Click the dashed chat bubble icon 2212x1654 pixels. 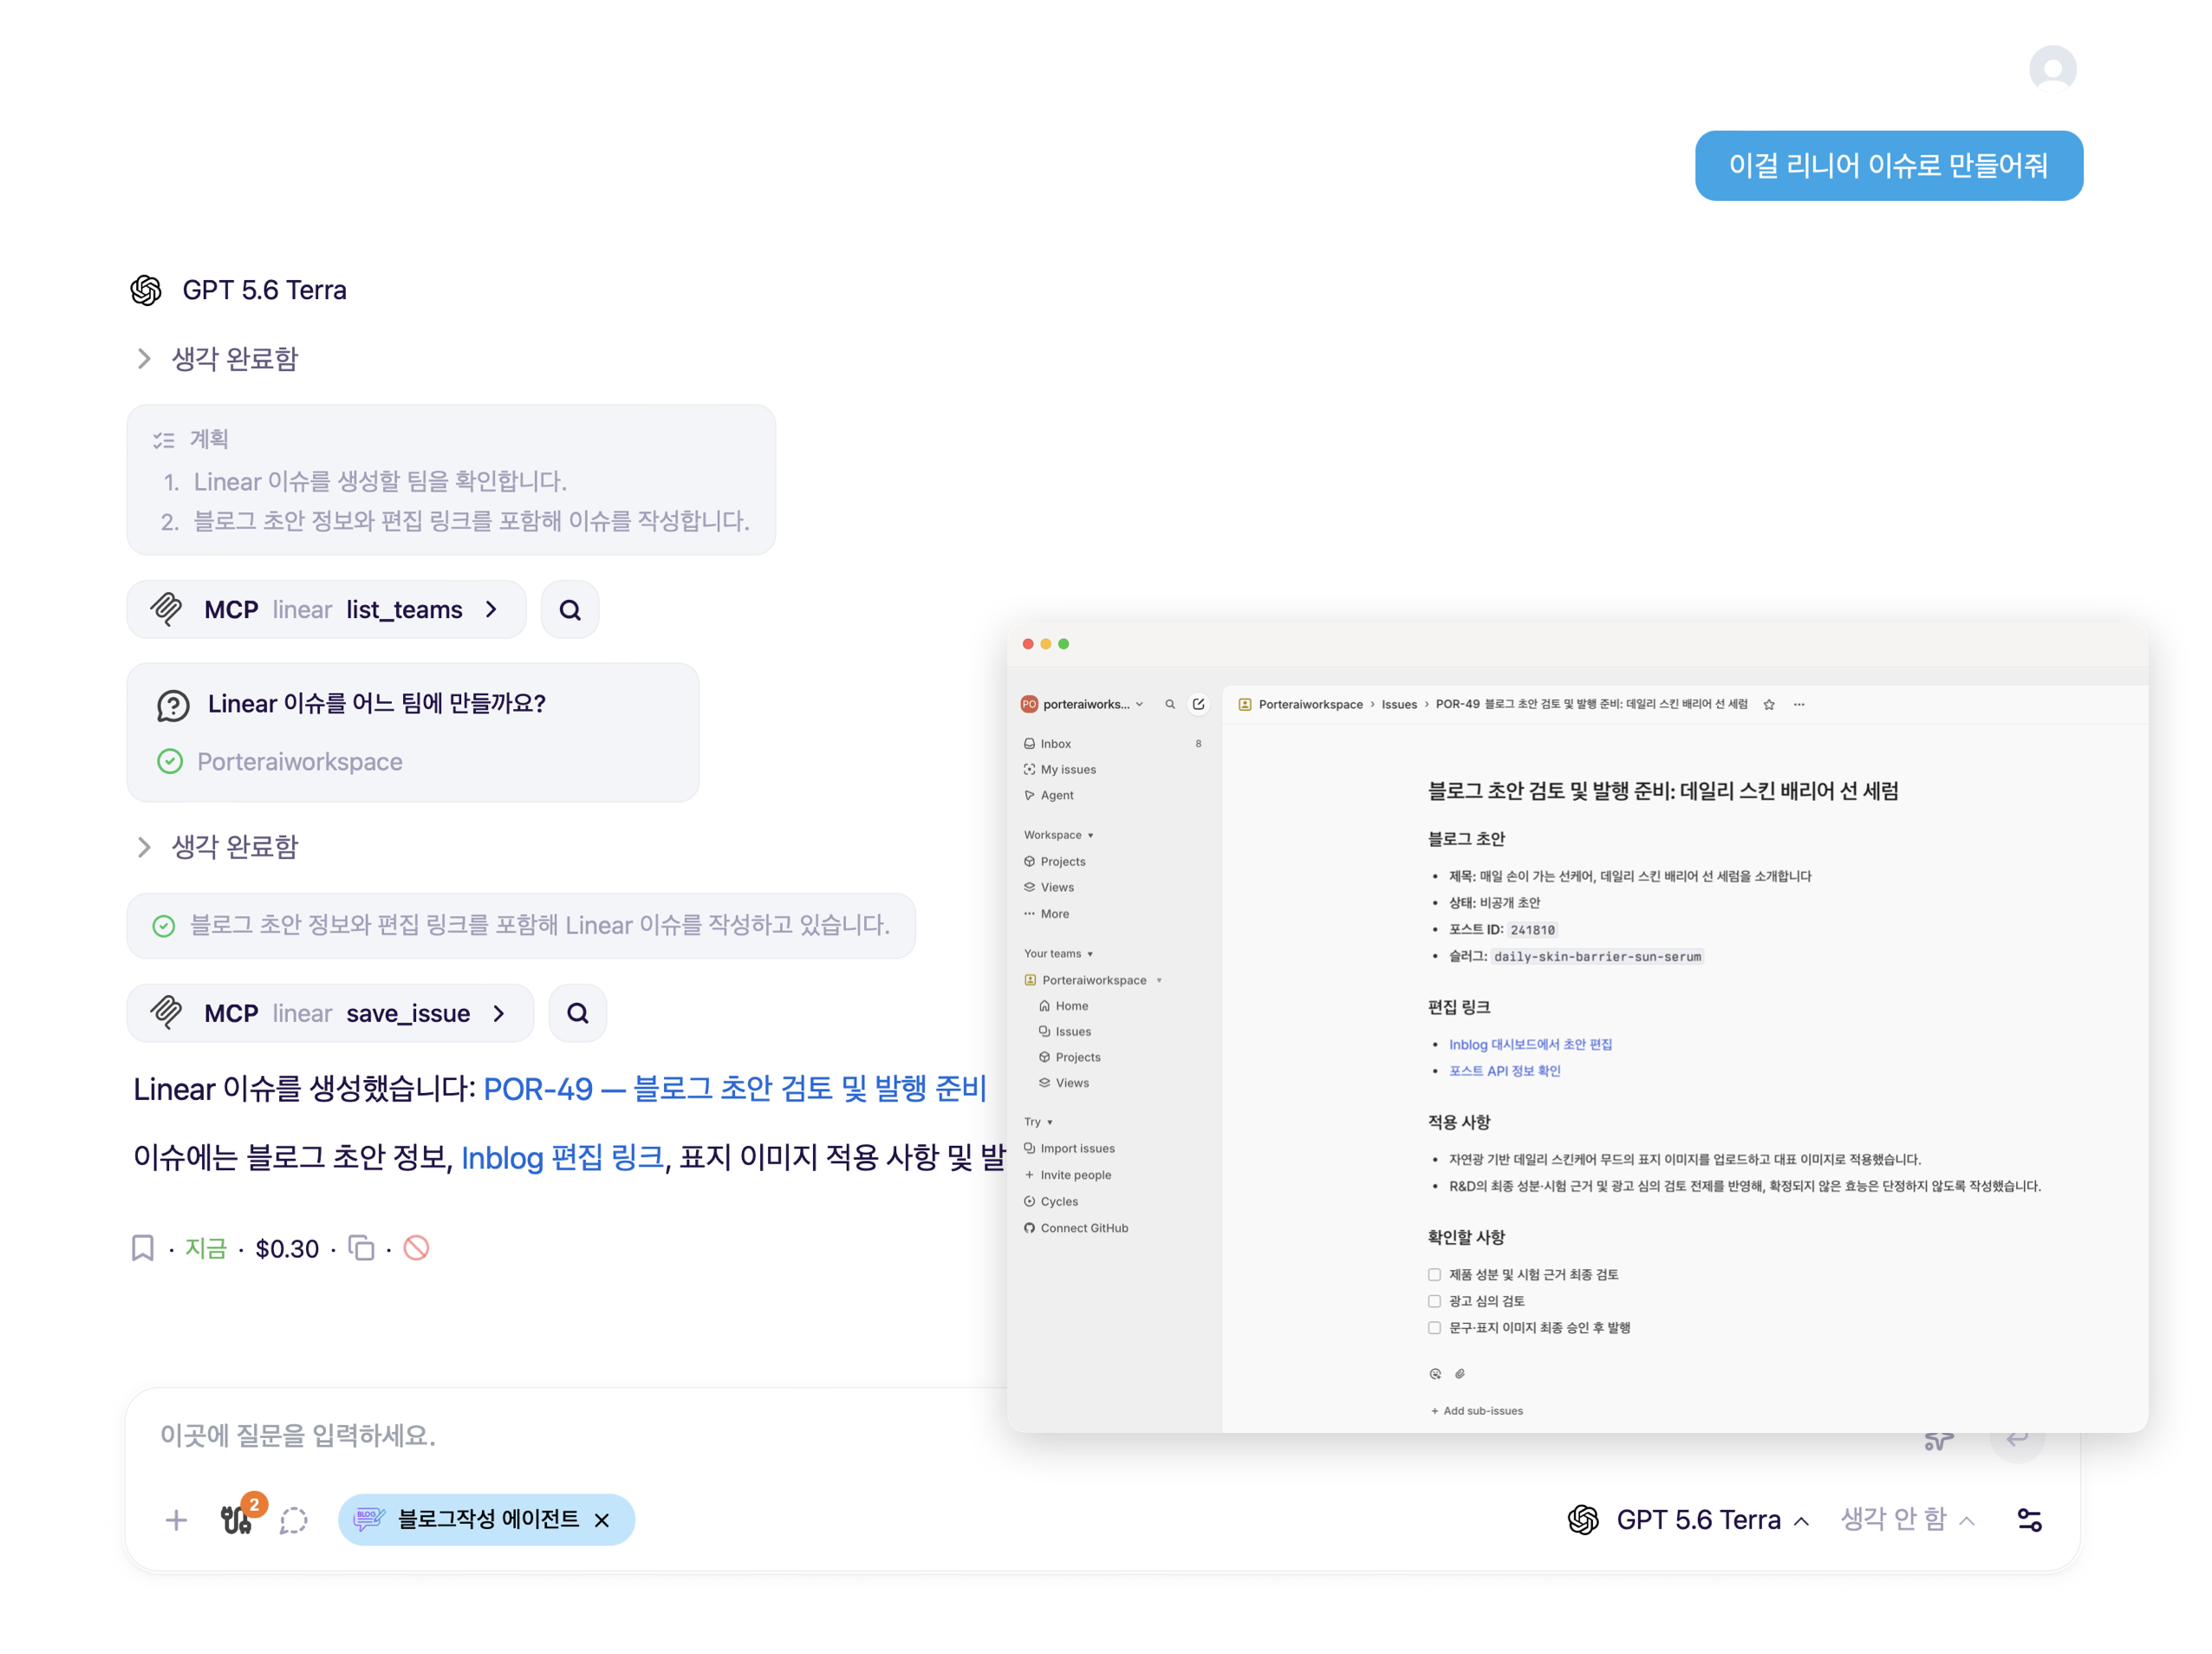point(294,1520)
